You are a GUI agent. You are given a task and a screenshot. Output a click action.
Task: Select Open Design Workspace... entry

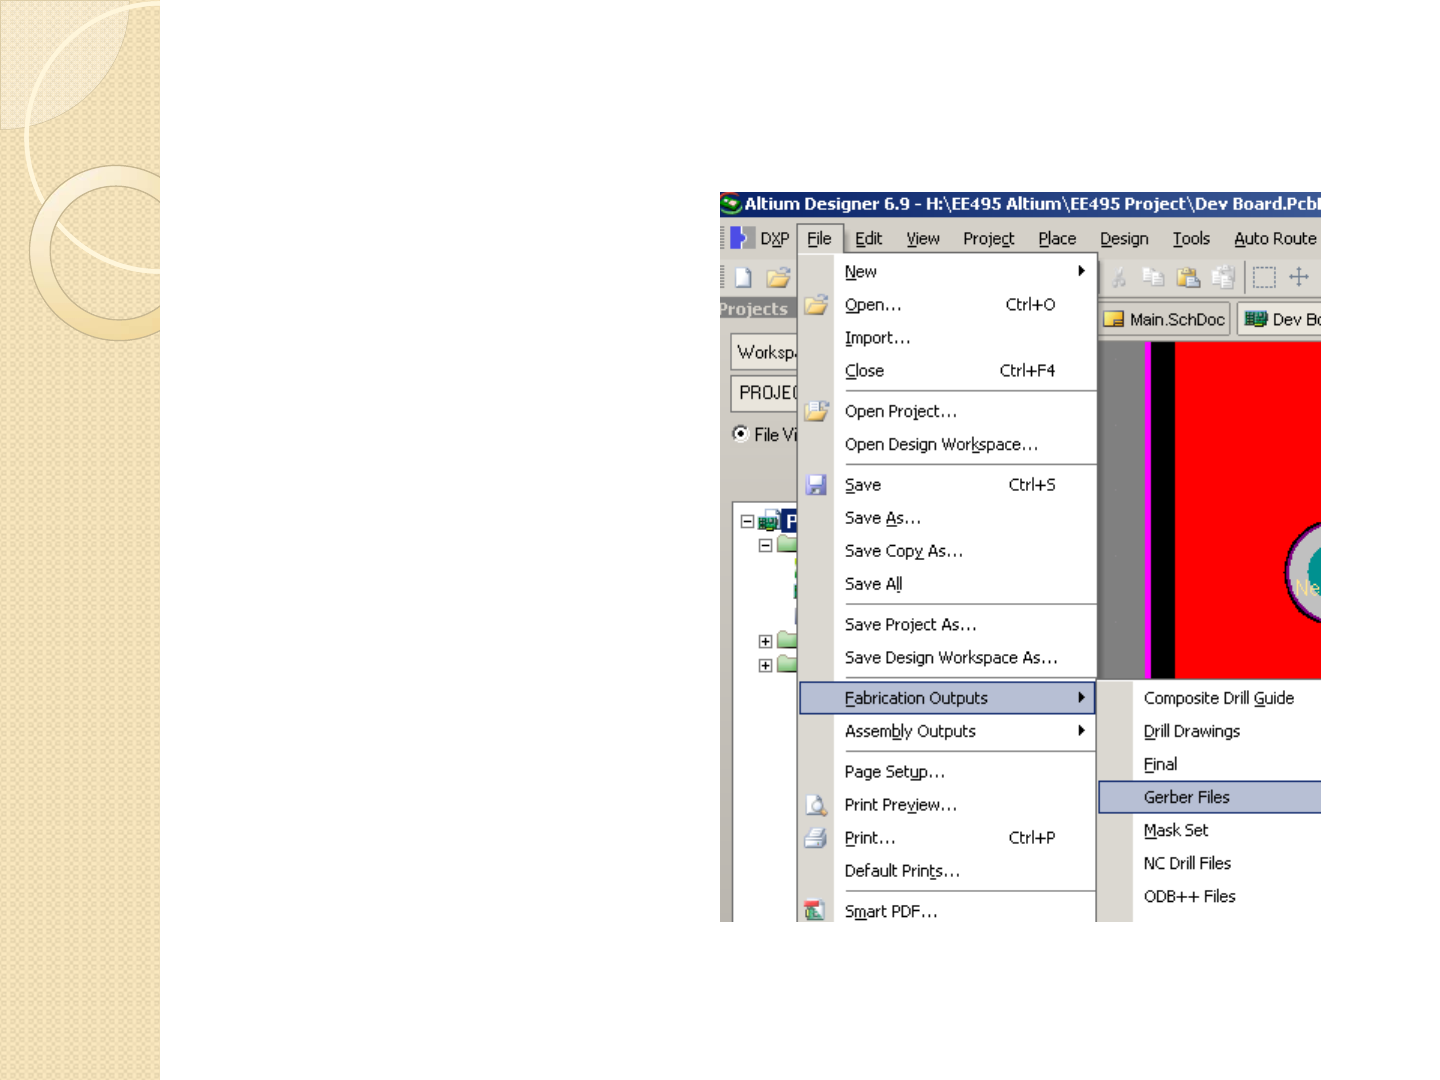pyautogui.click(x=948, y=444)
